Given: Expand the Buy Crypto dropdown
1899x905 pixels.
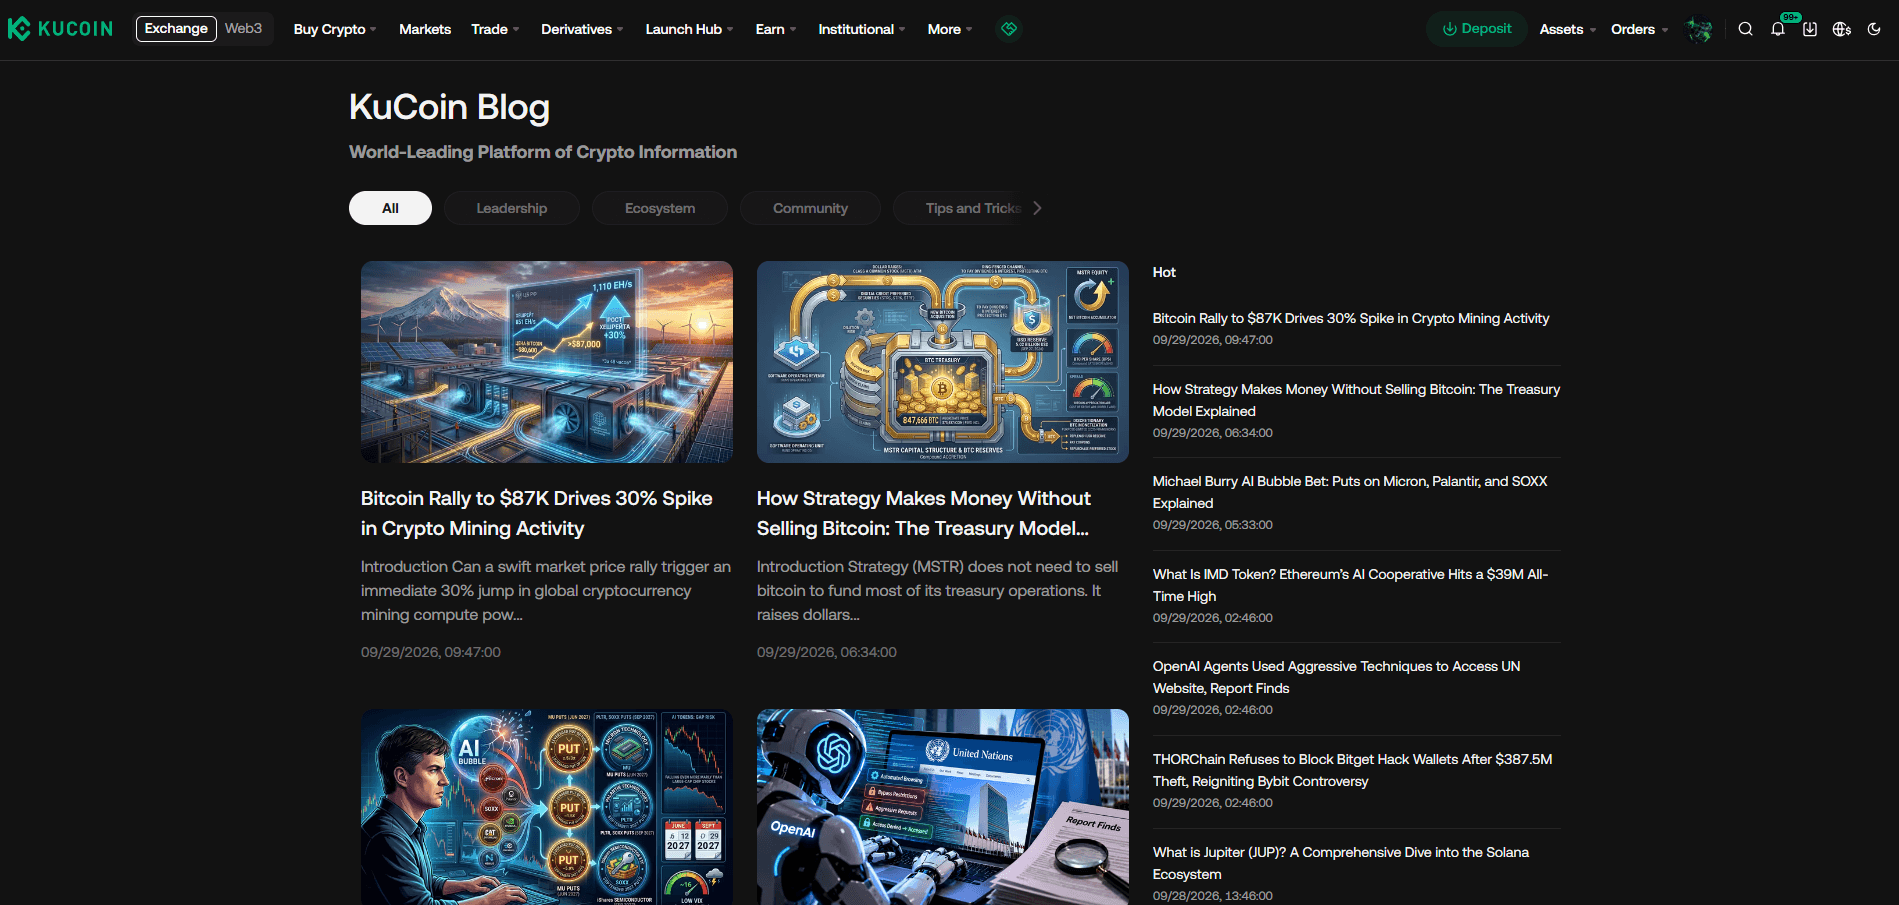Looking at the screenshot, I should 335,29.
